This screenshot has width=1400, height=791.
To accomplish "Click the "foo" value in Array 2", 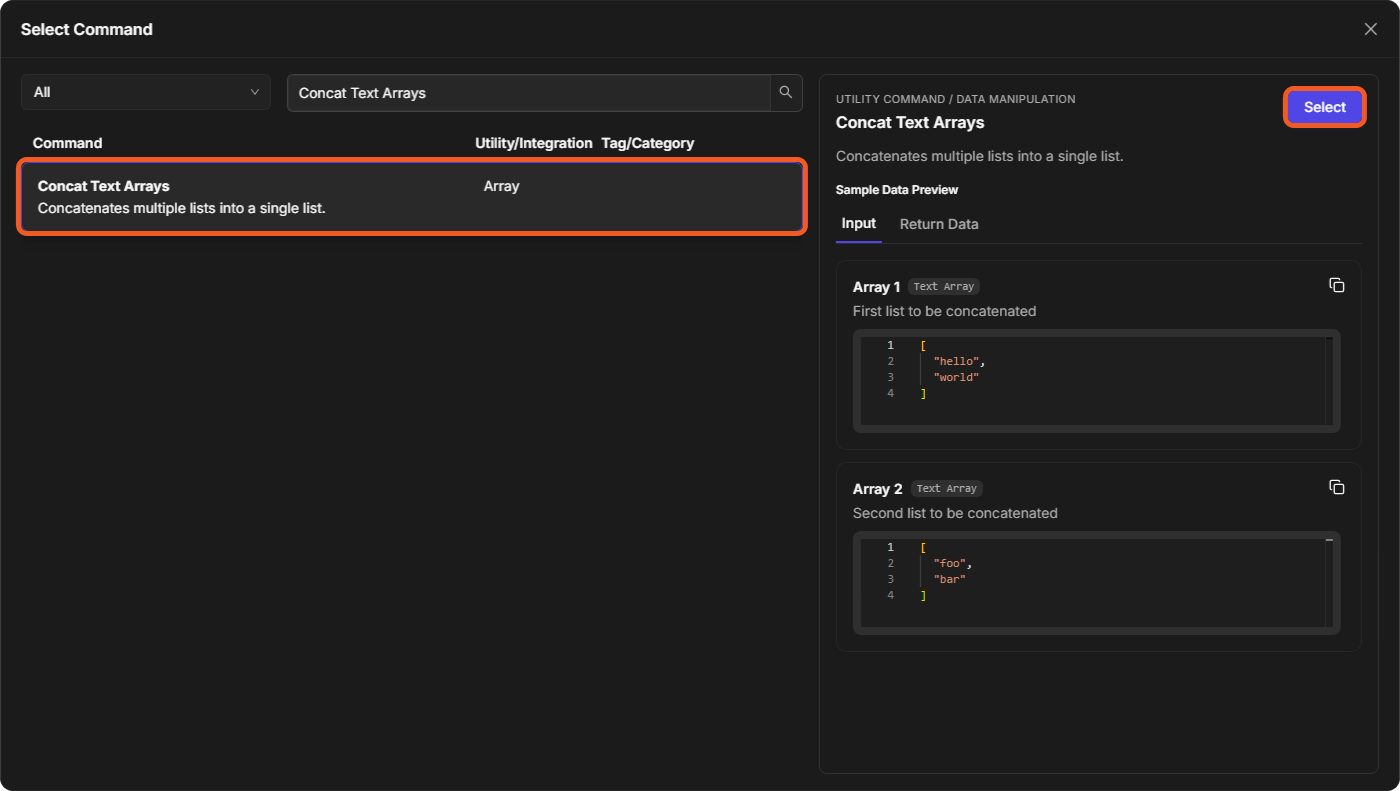I will [x=950, y=563].
